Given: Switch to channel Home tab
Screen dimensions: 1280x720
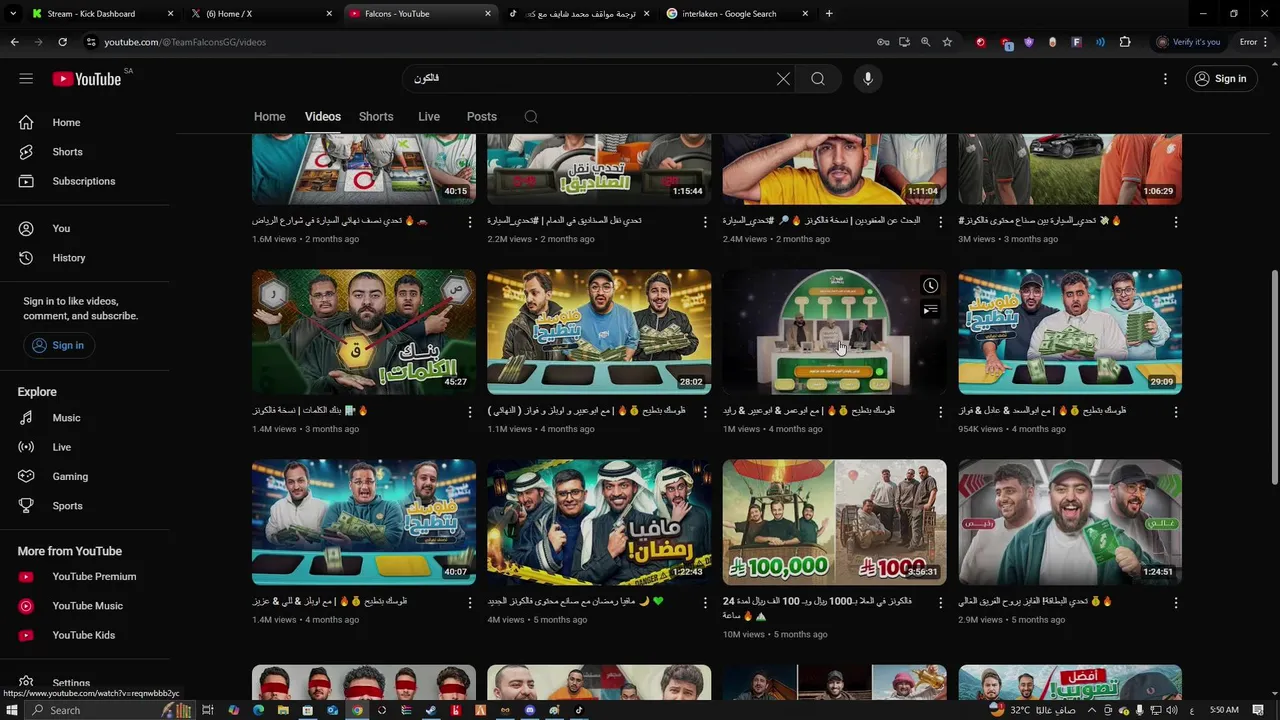Looking at the screenshot, I should [x=269, y=117].
